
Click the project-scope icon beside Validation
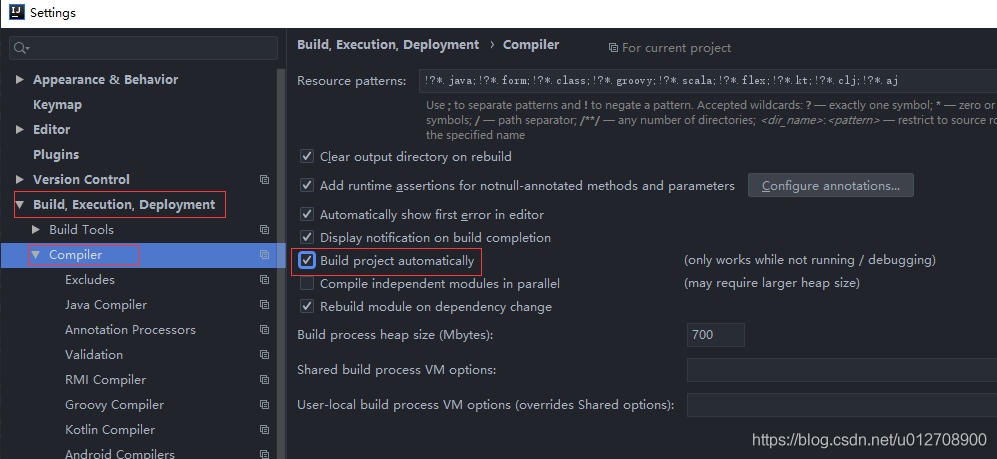[264, 355]
